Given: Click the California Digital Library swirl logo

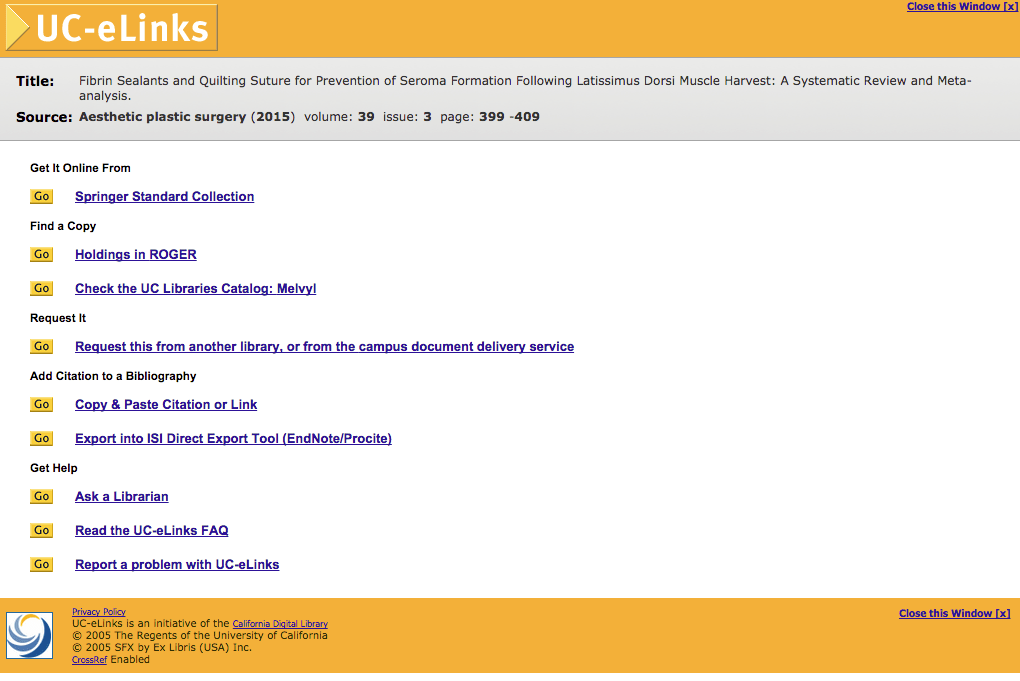Looking at the screenshot, I should 29,635.
